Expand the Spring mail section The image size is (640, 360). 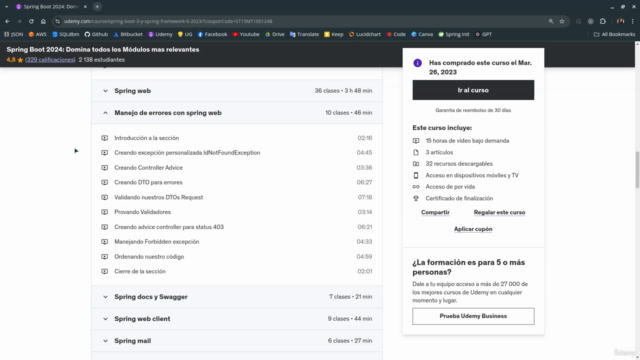(237, 341)
